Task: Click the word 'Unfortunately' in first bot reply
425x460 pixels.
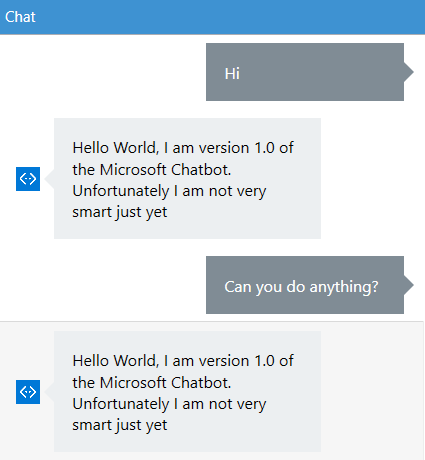Action: (121, 191)
